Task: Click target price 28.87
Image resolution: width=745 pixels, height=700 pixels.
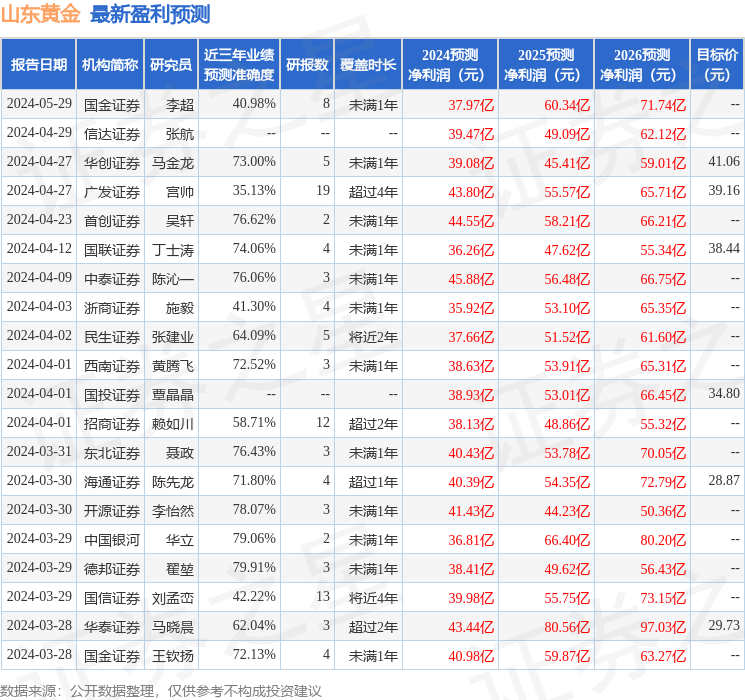Action: (724, 480)
